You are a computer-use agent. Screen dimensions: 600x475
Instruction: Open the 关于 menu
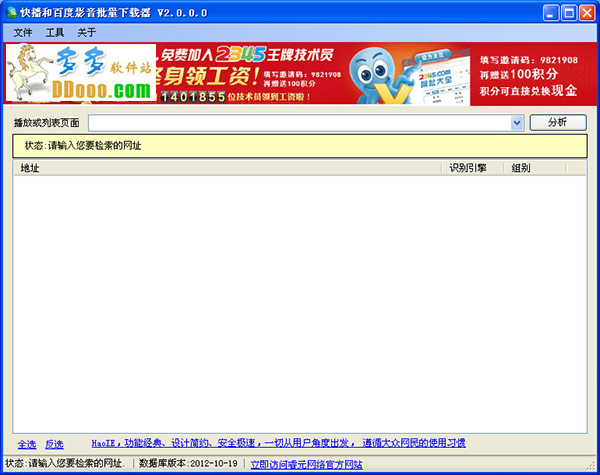point(86,33)
